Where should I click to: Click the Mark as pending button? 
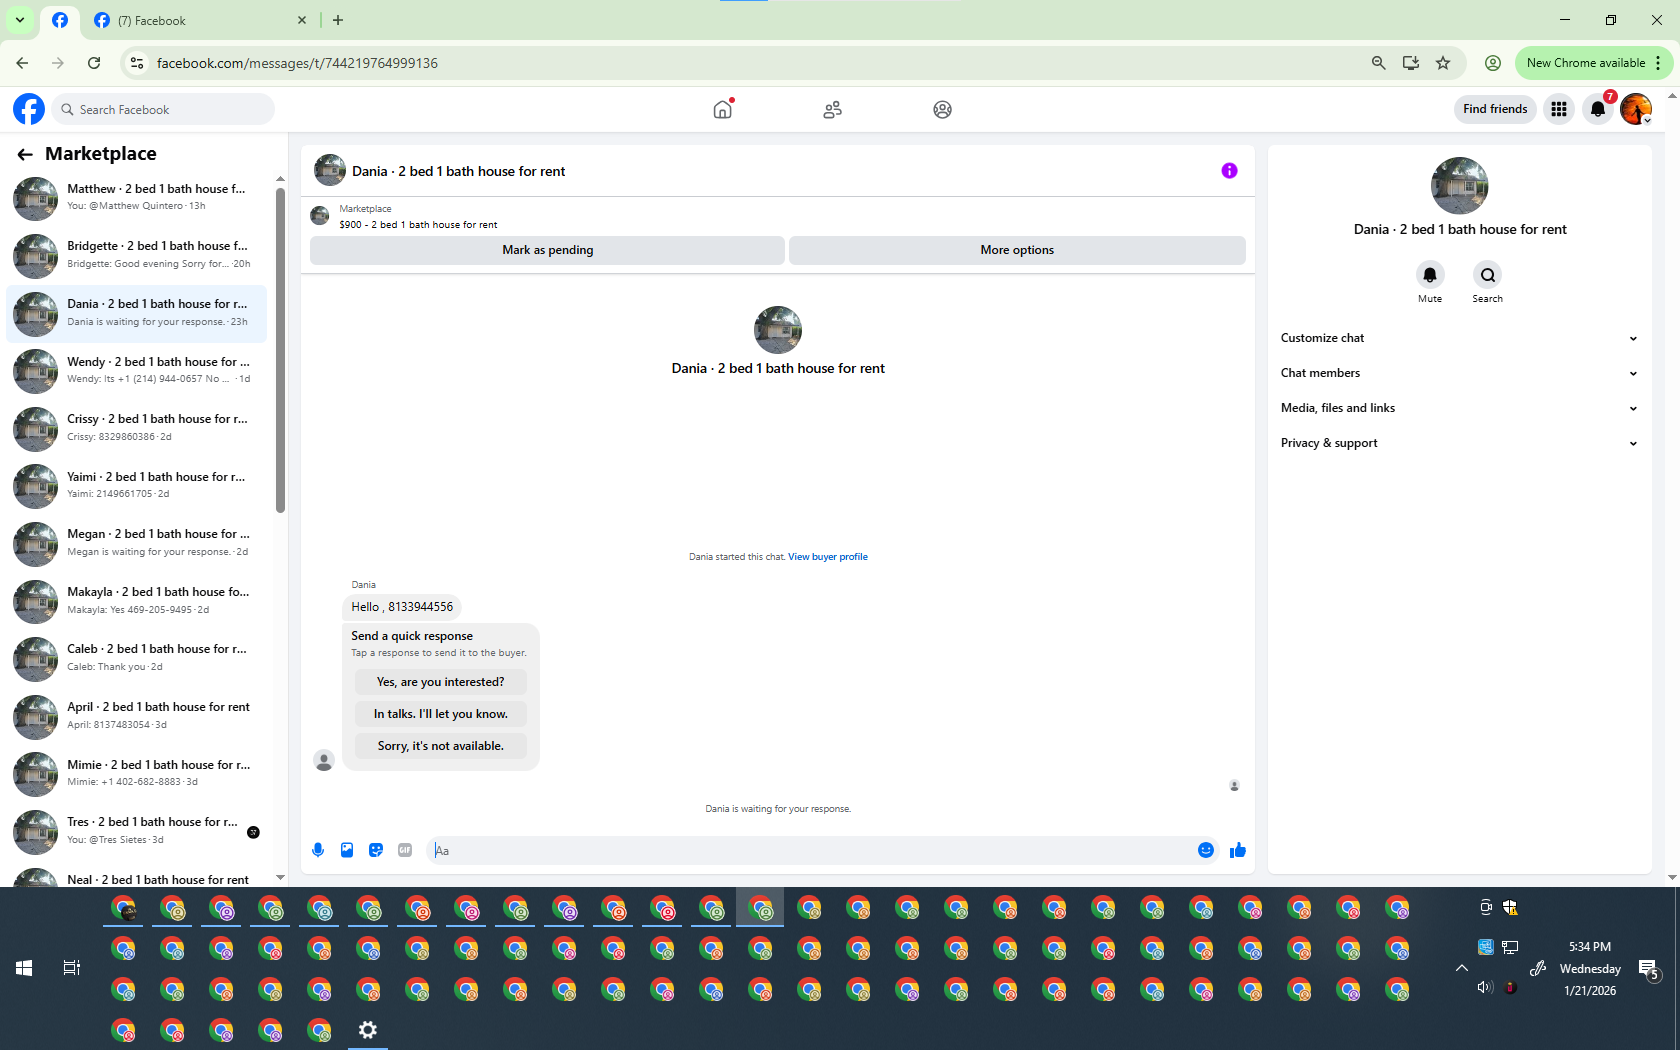[x=547, y=250]
